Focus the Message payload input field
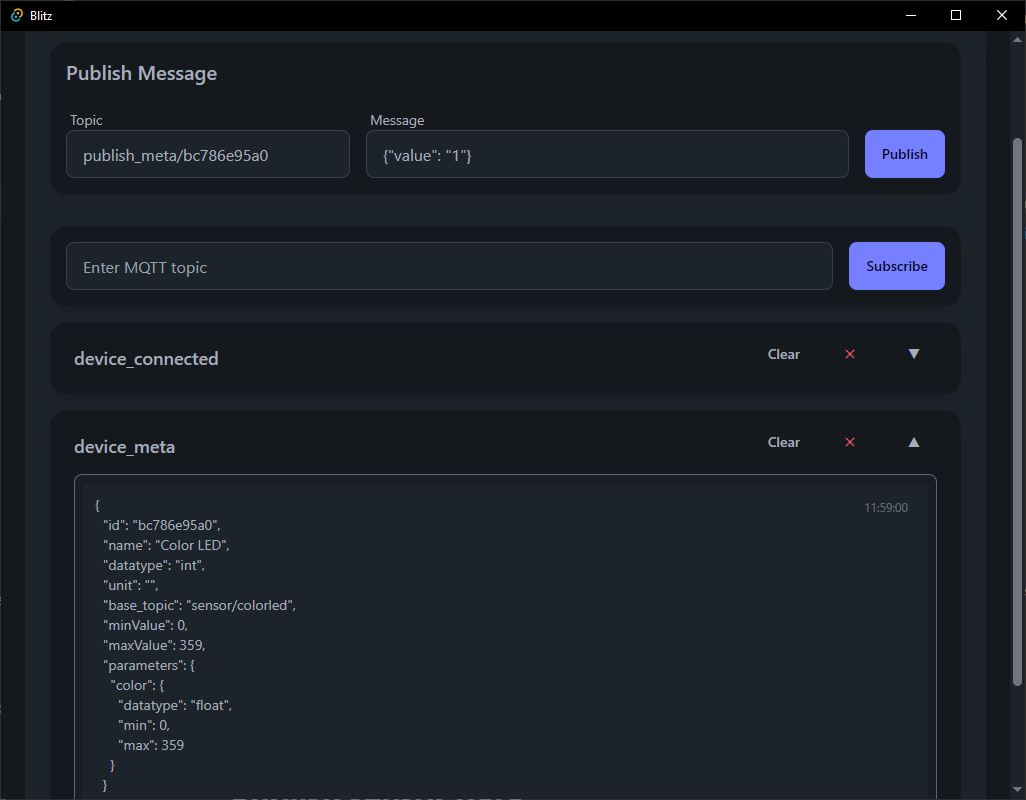This screenshot has height=800, width=1026. [607, 154]
